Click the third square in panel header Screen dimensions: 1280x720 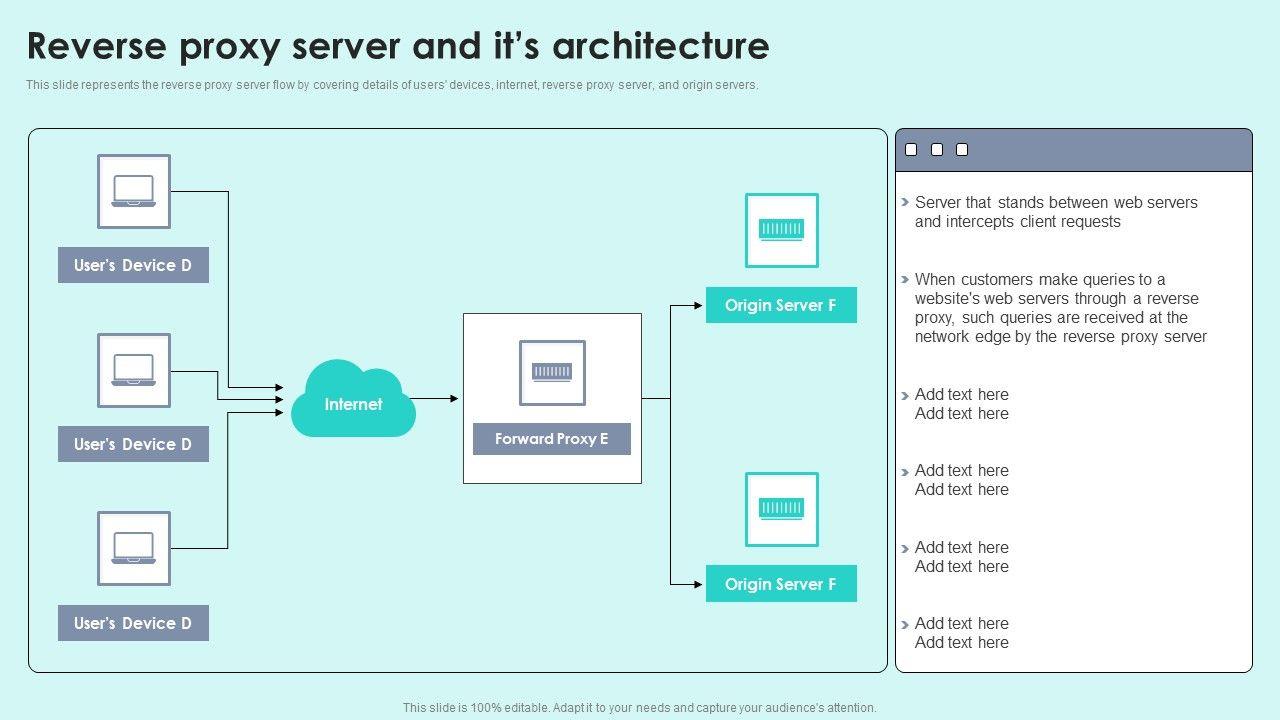point(962,150)
